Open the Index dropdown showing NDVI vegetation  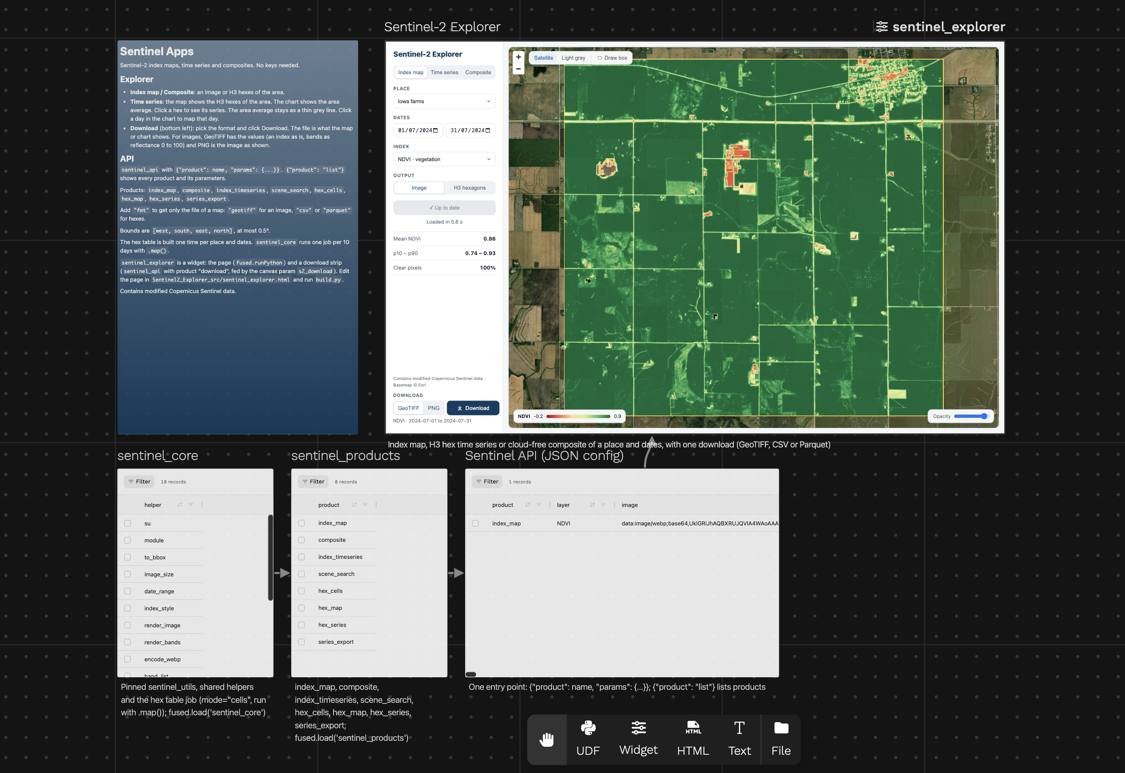(444, 159)
